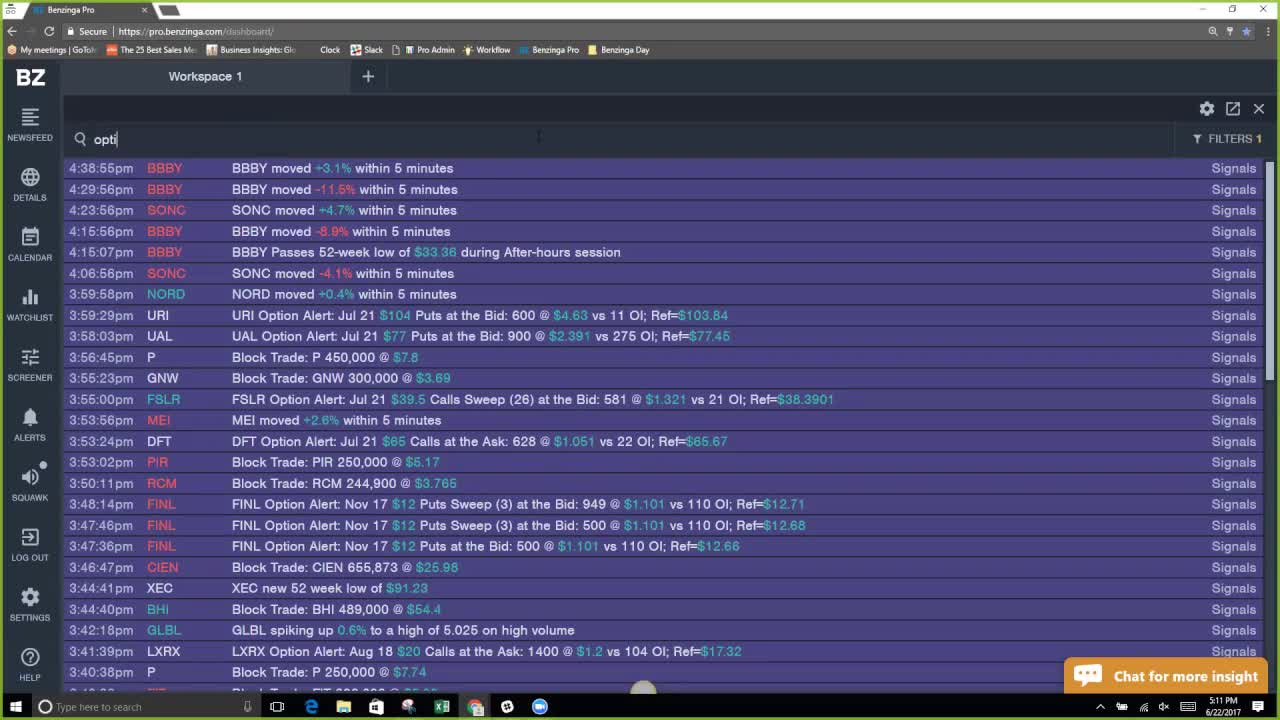Image resolution: width=1280 pixels, height=720 pixels.
Task: Open the Pro Admin bookmark
Action: [430, 50]
